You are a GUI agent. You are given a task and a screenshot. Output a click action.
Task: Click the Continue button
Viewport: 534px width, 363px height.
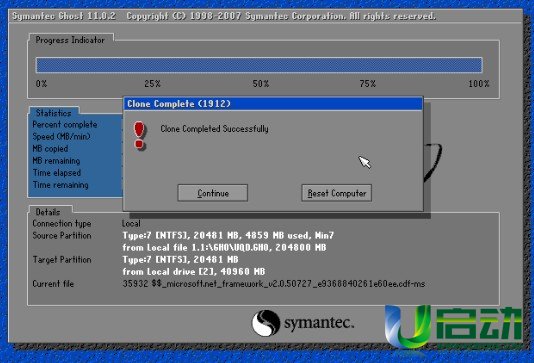click(x=213, y=193)
